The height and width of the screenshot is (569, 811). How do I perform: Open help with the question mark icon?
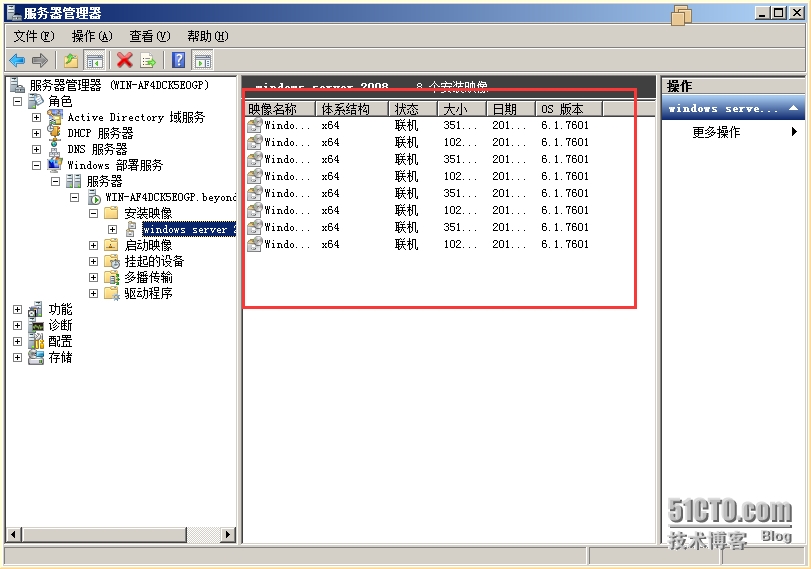[x=178, y=61]
